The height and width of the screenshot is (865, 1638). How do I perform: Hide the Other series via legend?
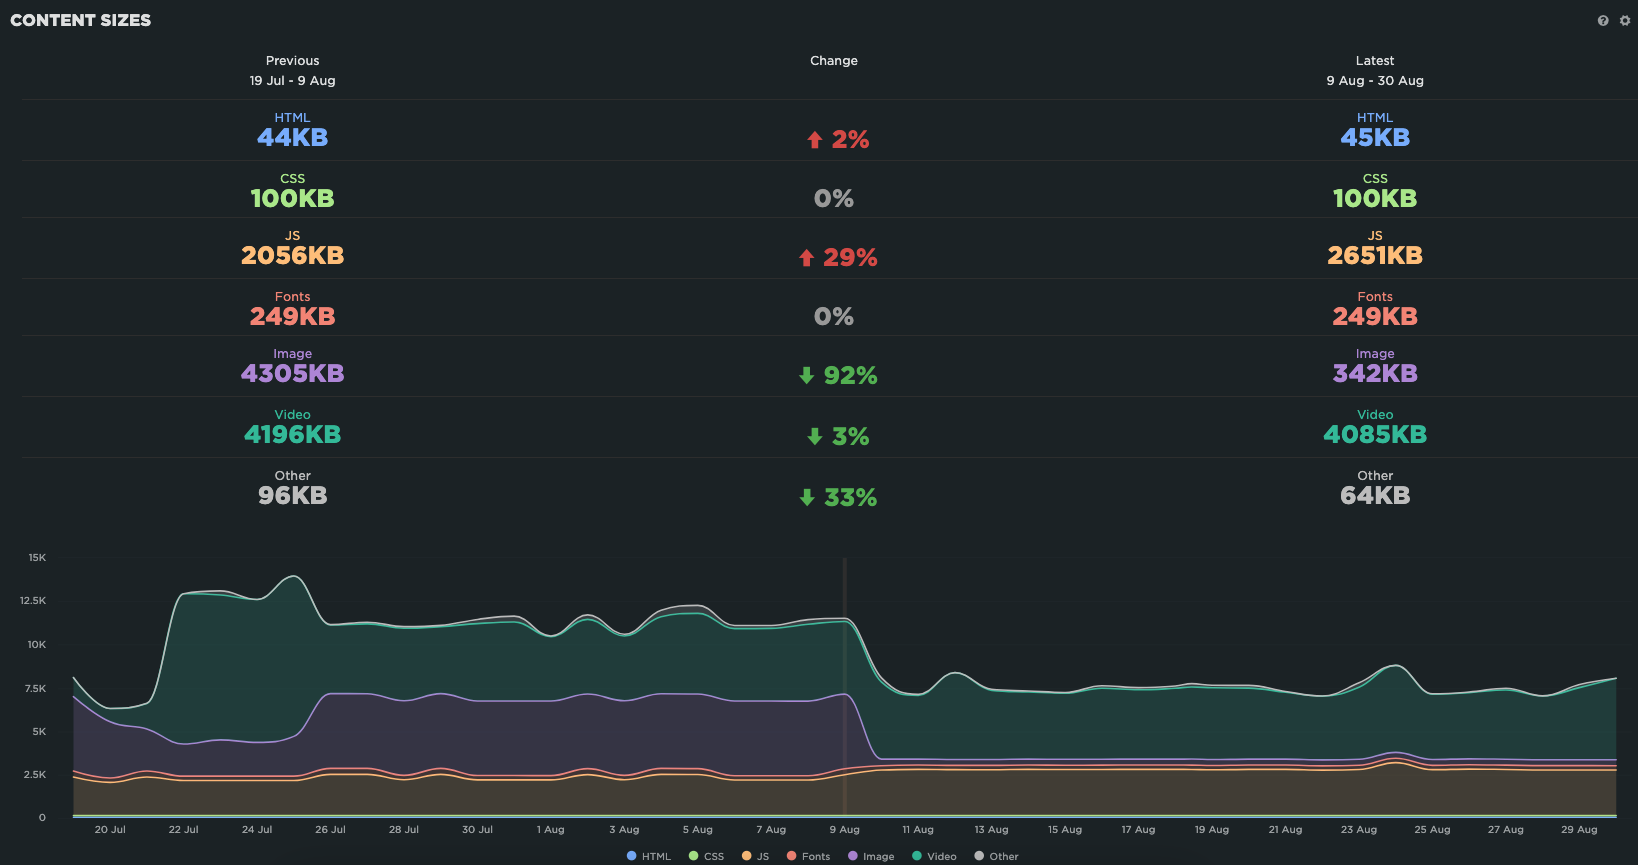[996, 856]
